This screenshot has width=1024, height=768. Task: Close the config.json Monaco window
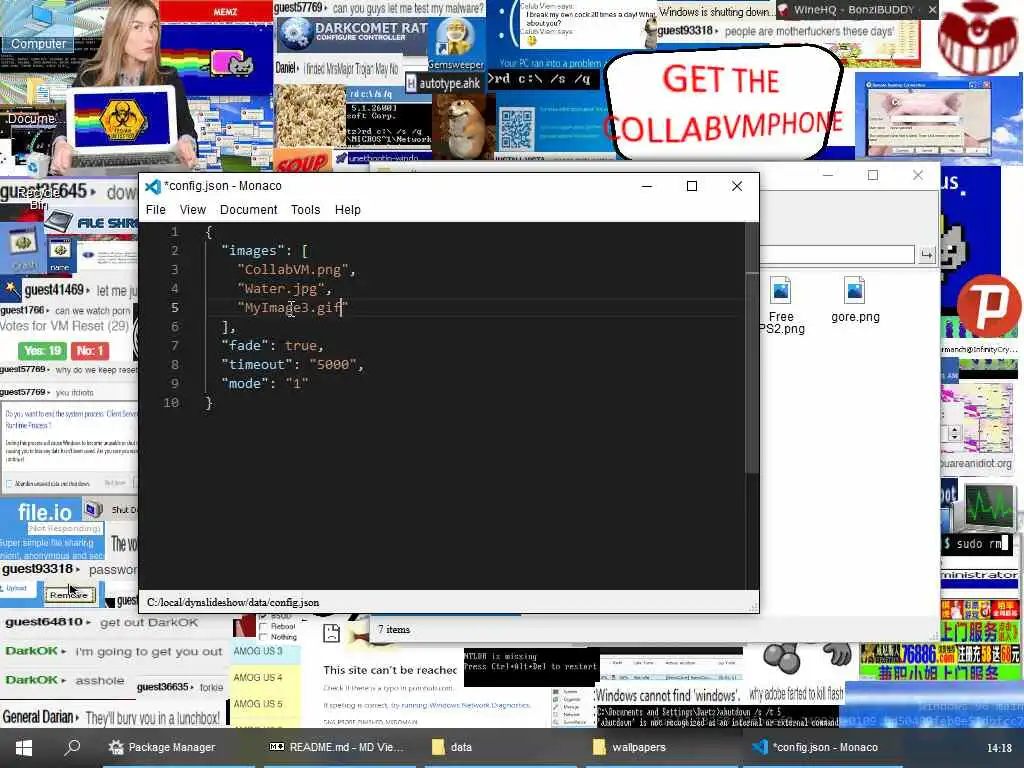pyautogui.click(x=737, y=186)
